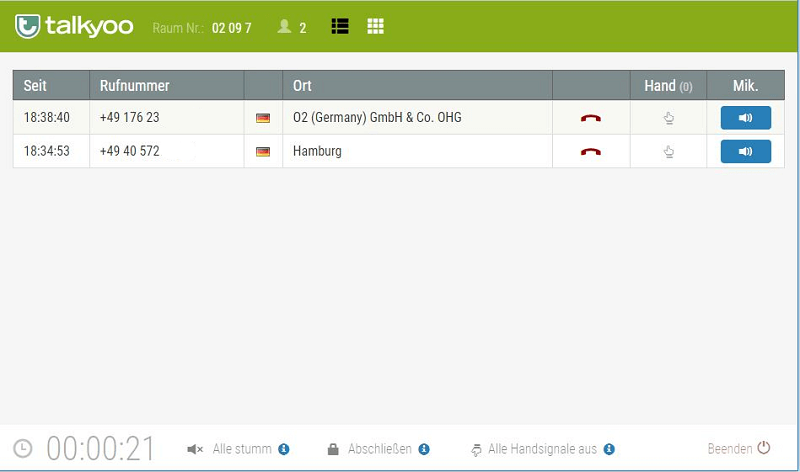Image resolution: width=800 pixels, height=472 pixels.
Task: Hang up the Hamburg caller
Action: pos(591,152)
